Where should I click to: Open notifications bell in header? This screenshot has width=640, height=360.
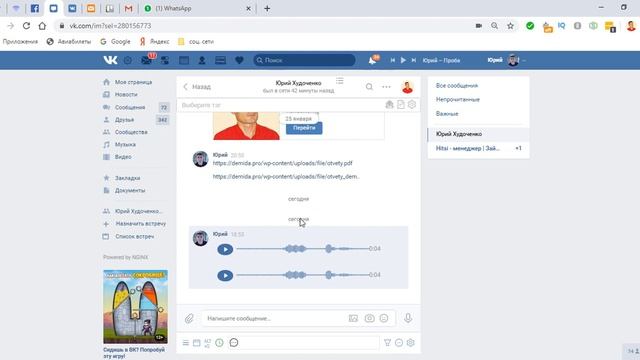(372, 60)
